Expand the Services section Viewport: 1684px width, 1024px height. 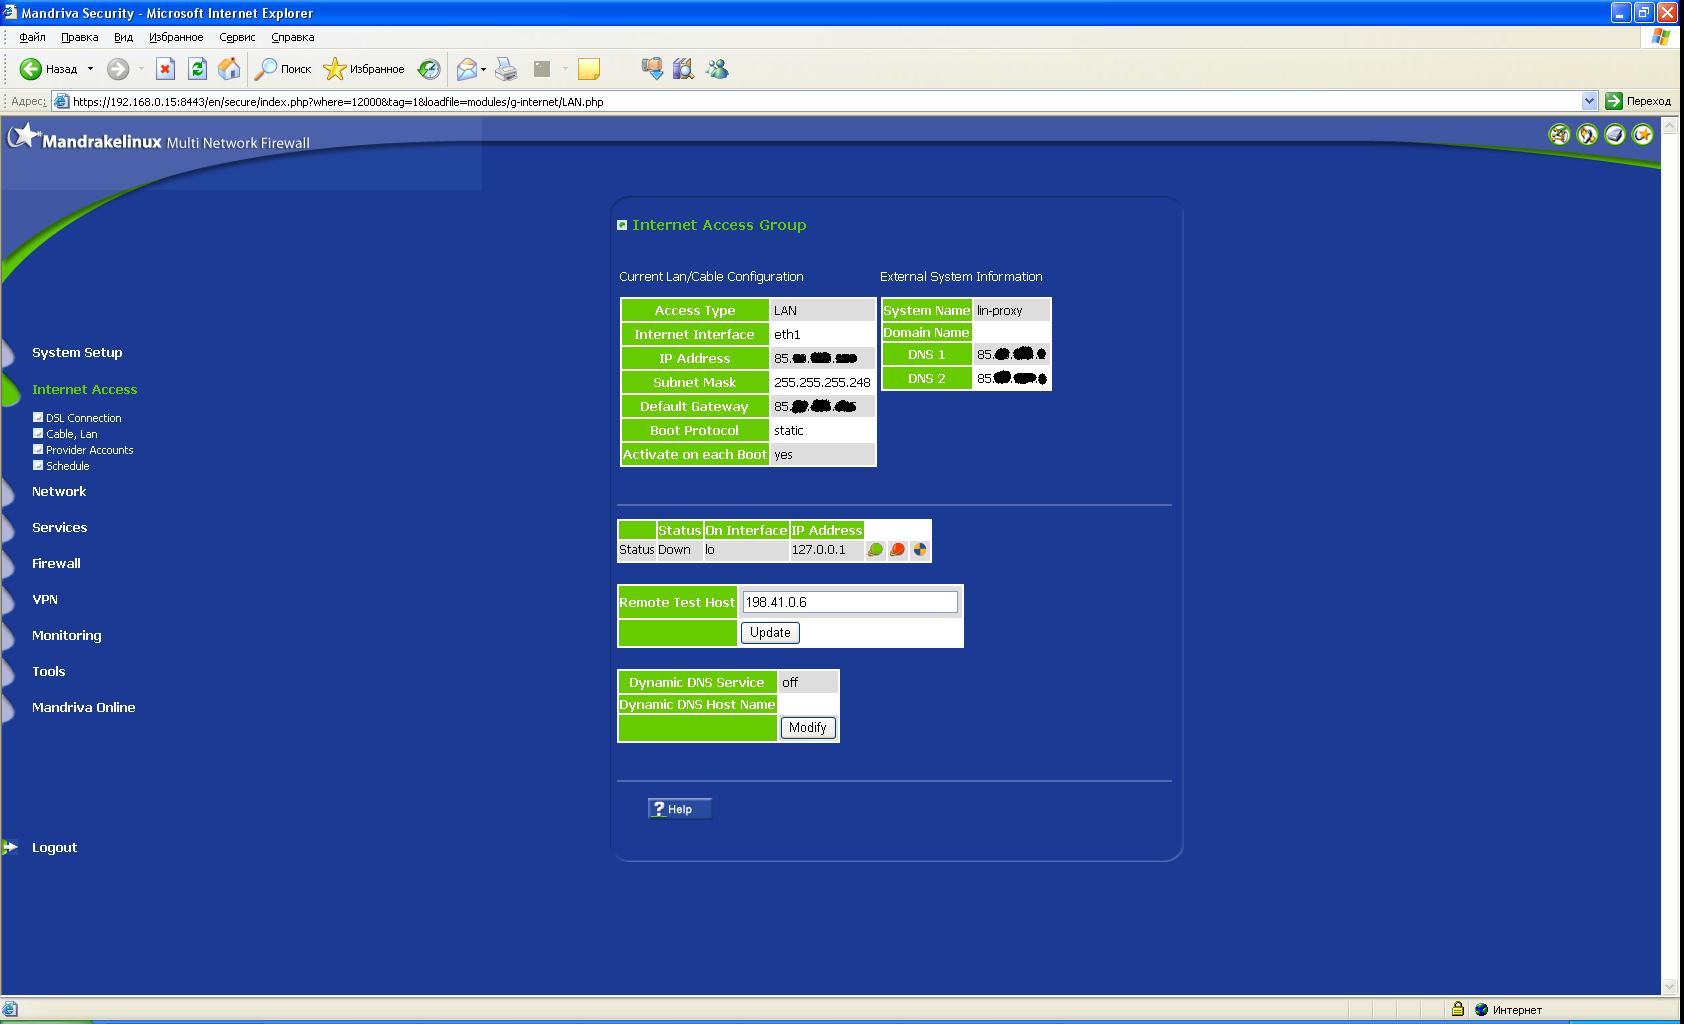pyautogui.click(x=59, y=528)
